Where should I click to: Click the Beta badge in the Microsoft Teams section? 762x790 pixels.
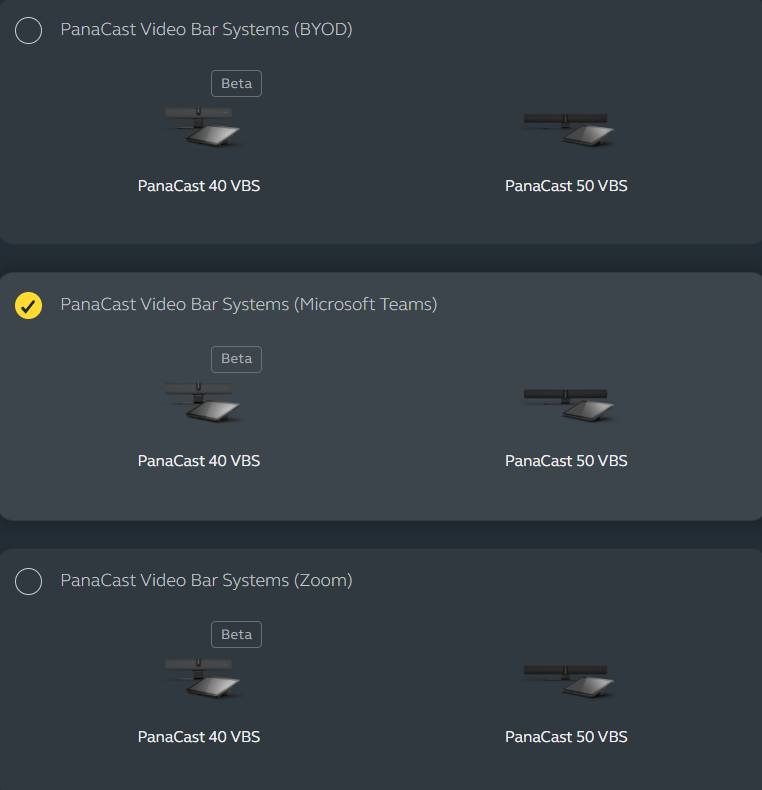pyautogui.click(x=236, y=359)
